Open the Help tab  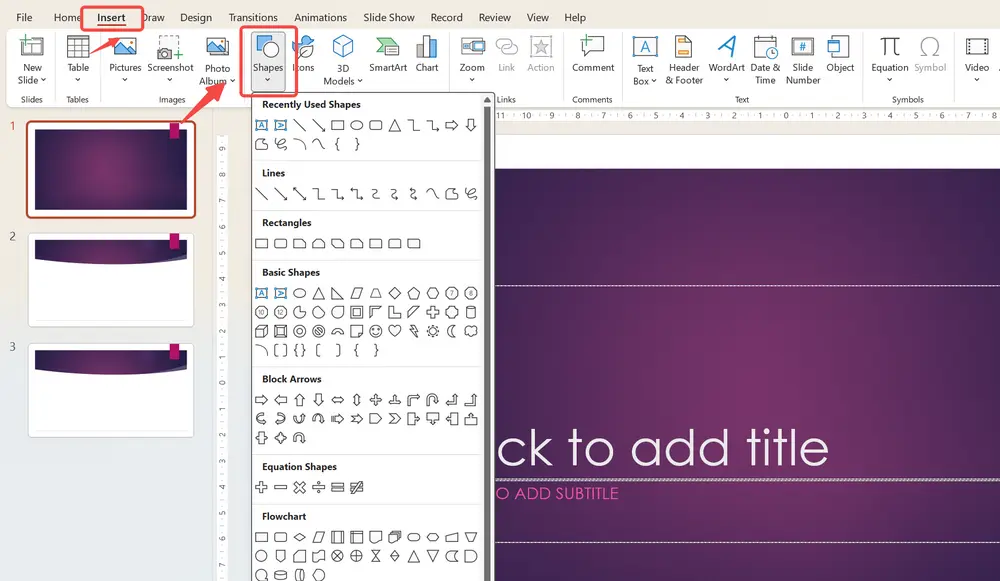tap(575, 17)
